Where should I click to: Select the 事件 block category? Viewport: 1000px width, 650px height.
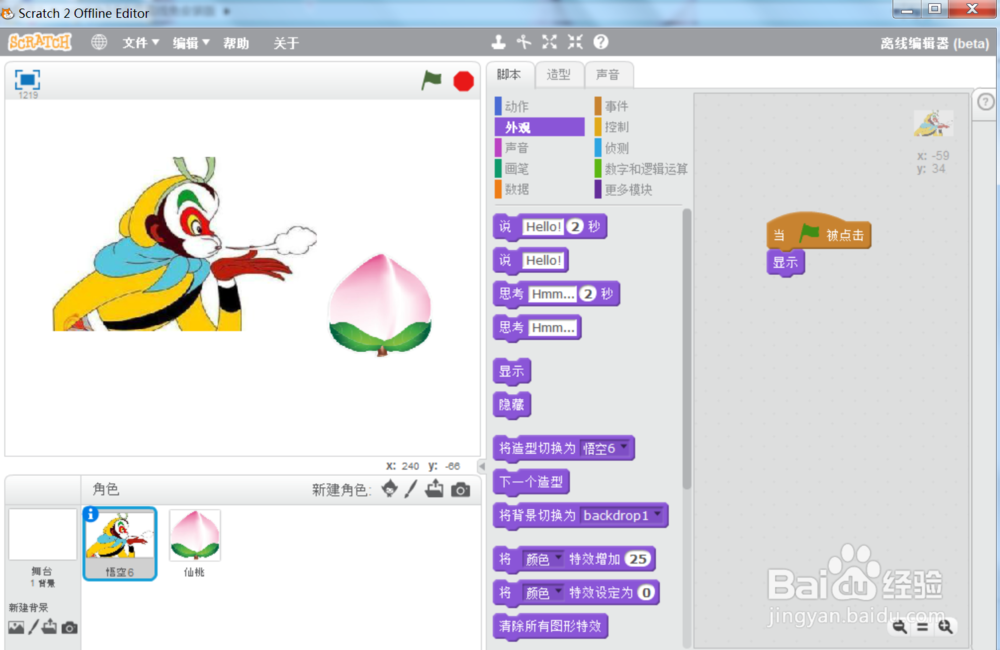pos(641,106)
